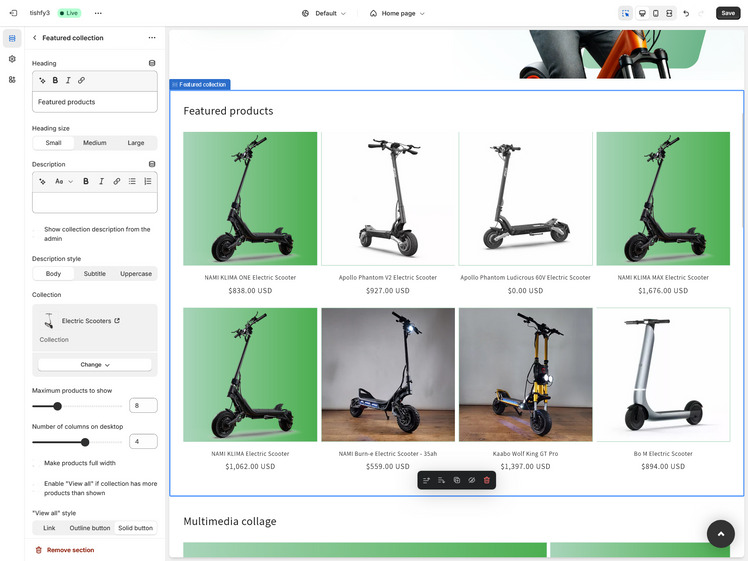The width and height of the screenshot is (748, 561).
Task: Set Description style to Body
Action: click(53, 274)
